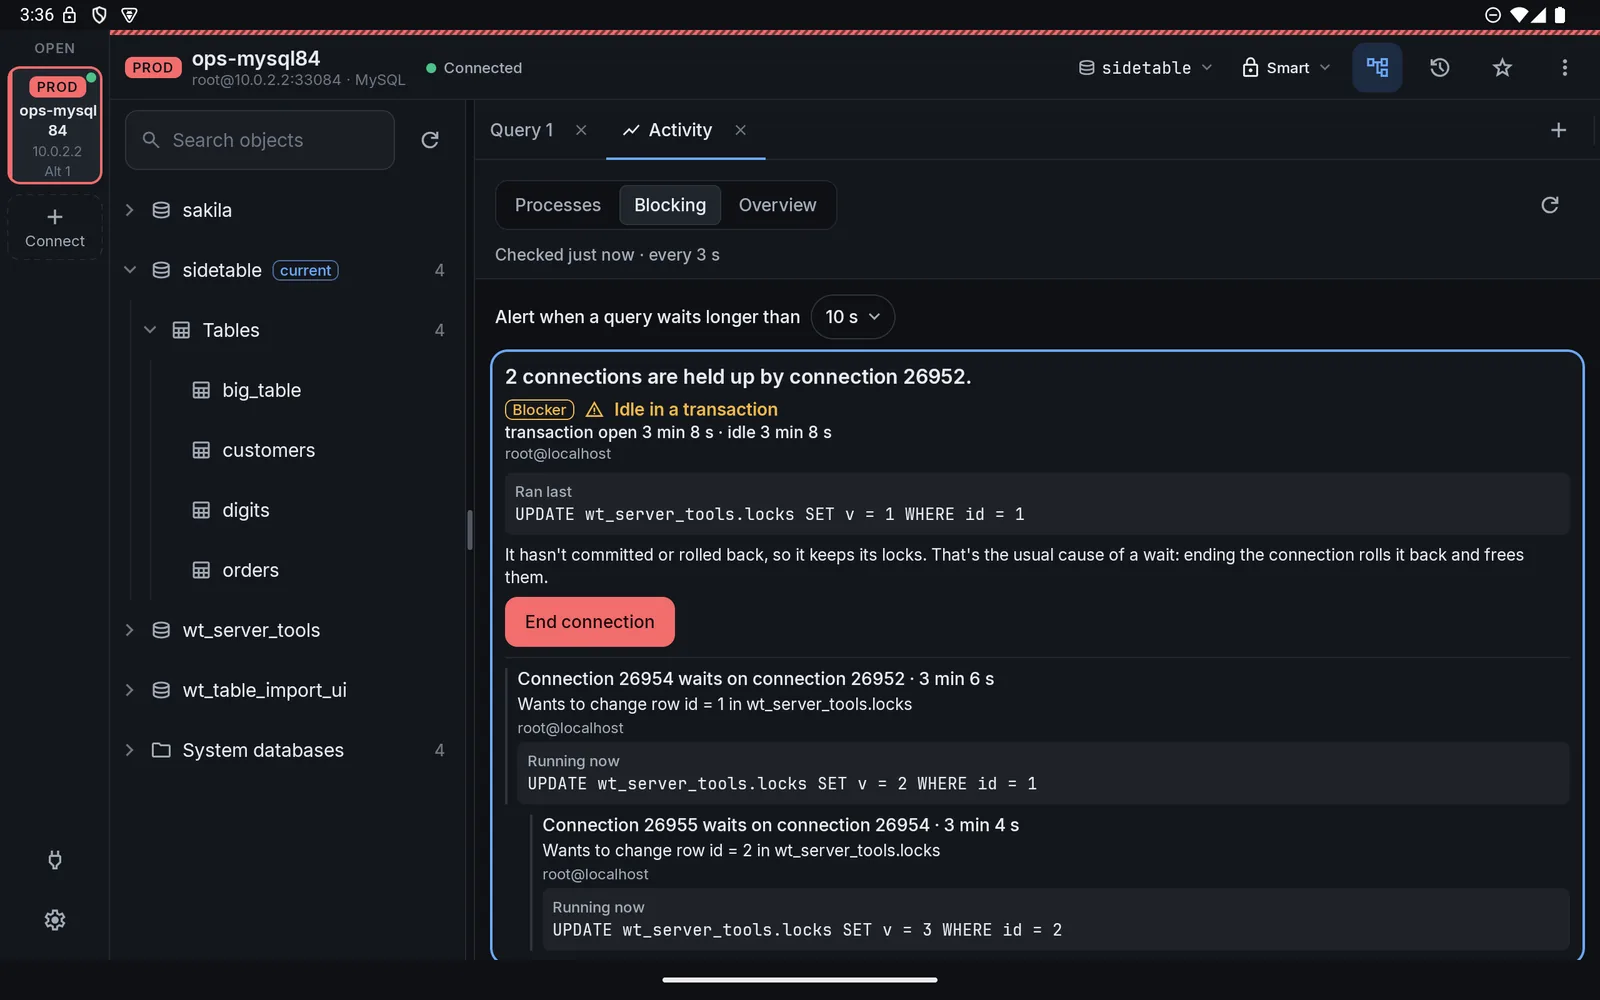Switch to Processes view

558,205
